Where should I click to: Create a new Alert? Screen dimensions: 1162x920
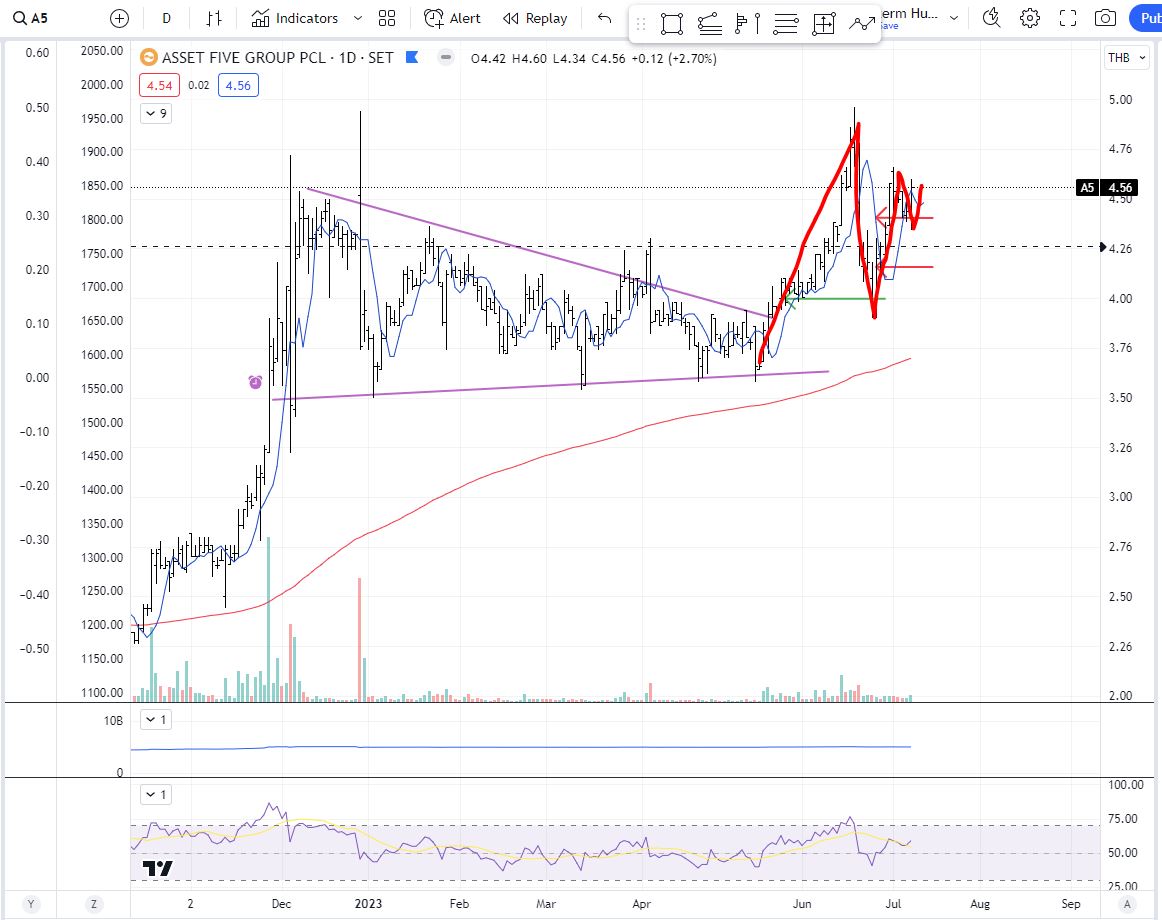[x=452, y=19]
